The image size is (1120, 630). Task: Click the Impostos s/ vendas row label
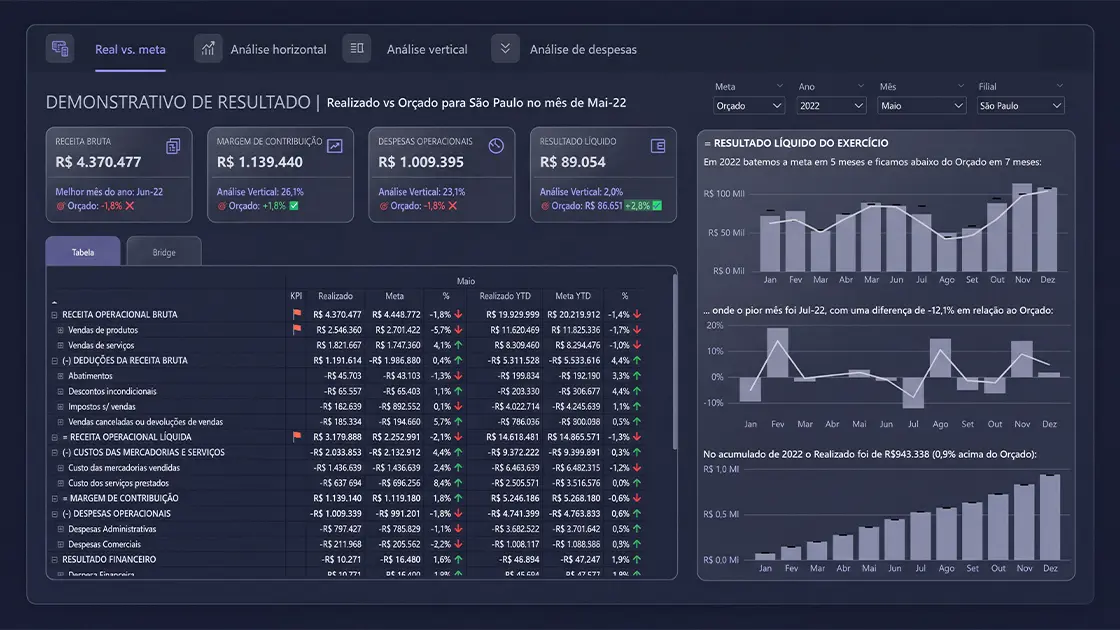point(101,406)
